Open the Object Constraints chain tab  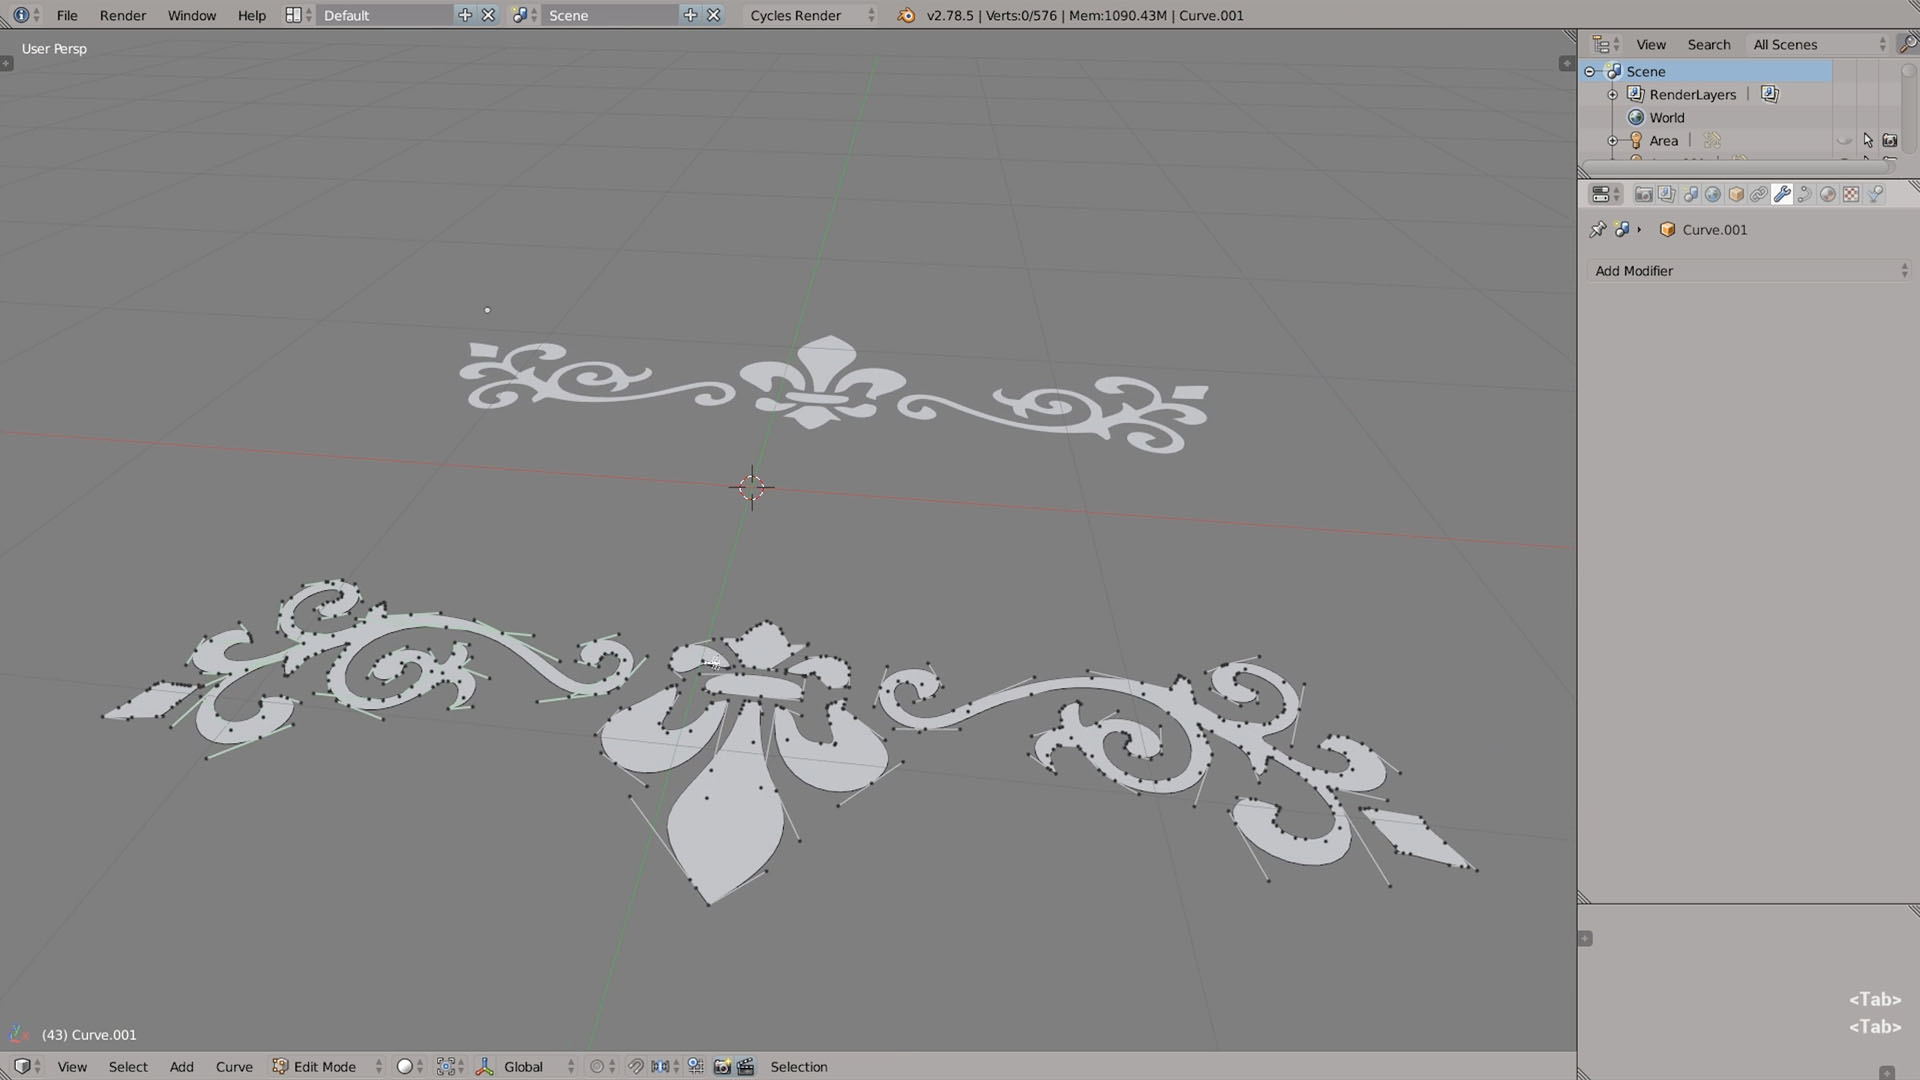(1759, 195)
